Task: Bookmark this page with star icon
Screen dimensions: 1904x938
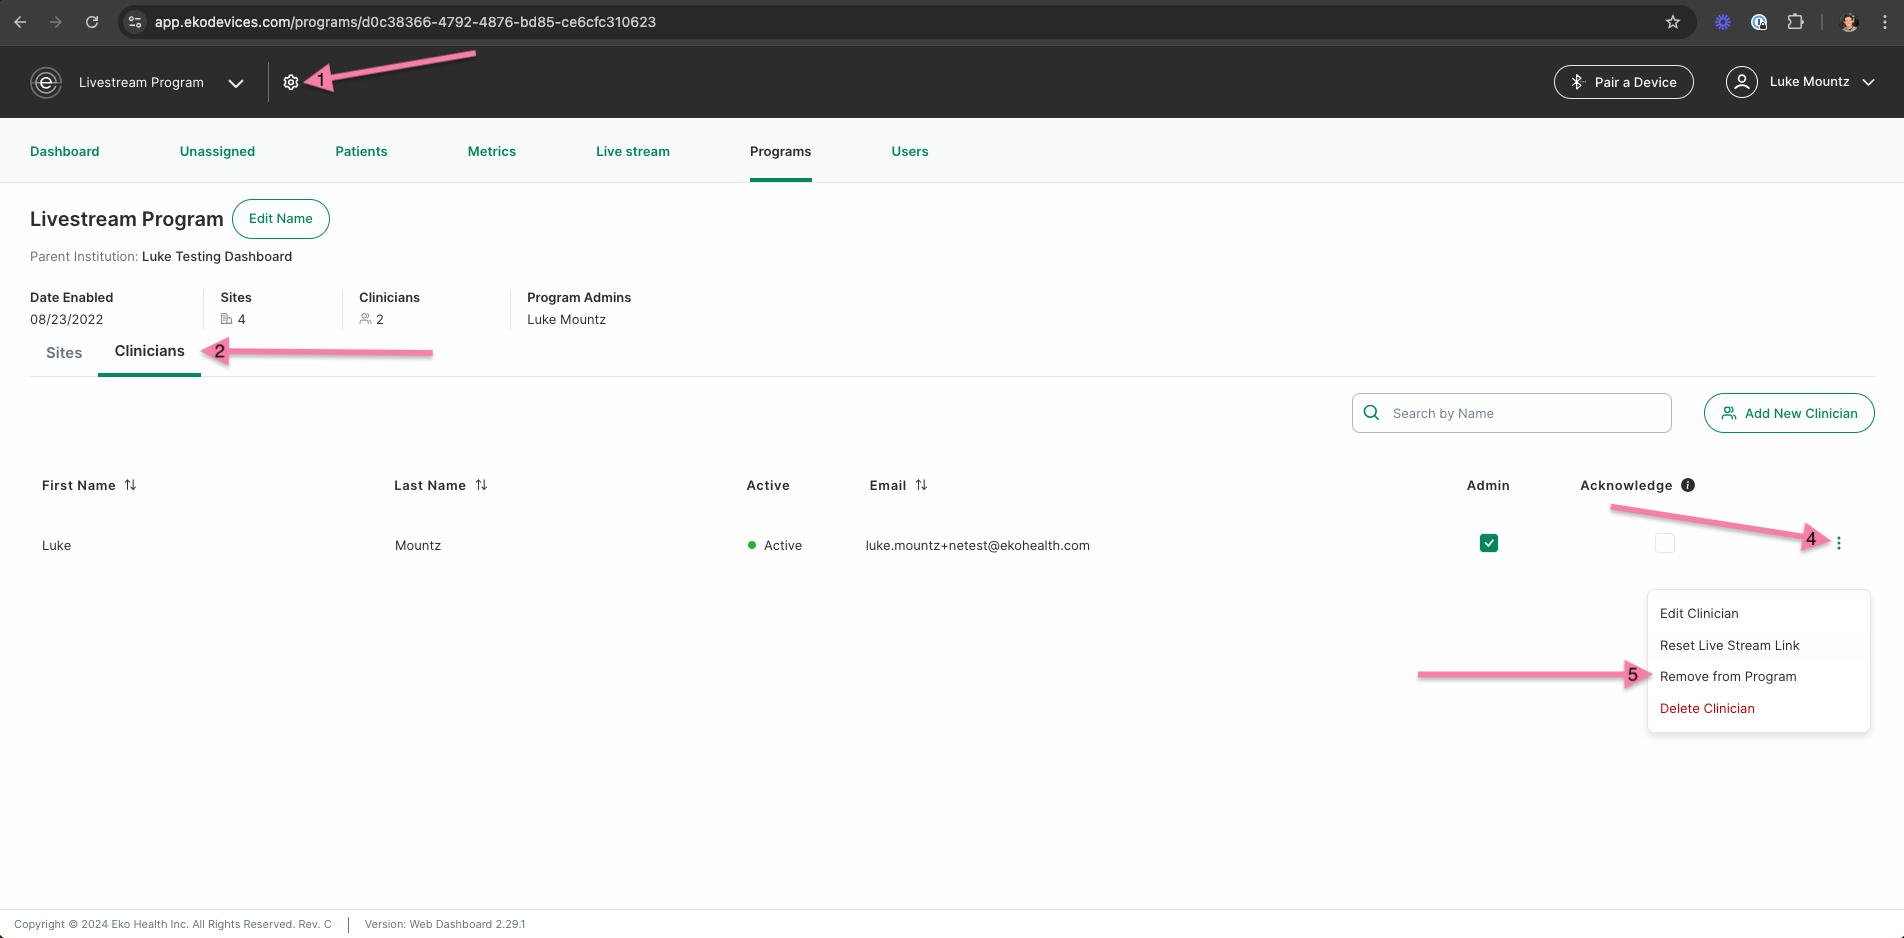Action: pos(1673,22)
